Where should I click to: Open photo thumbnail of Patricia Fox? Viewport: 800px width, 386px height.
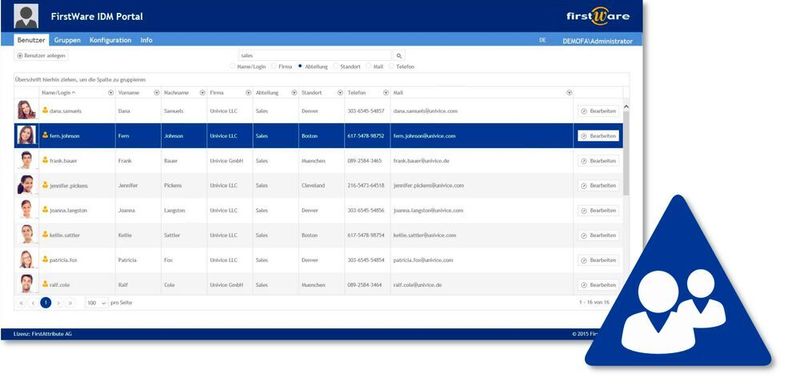point(26,260)
